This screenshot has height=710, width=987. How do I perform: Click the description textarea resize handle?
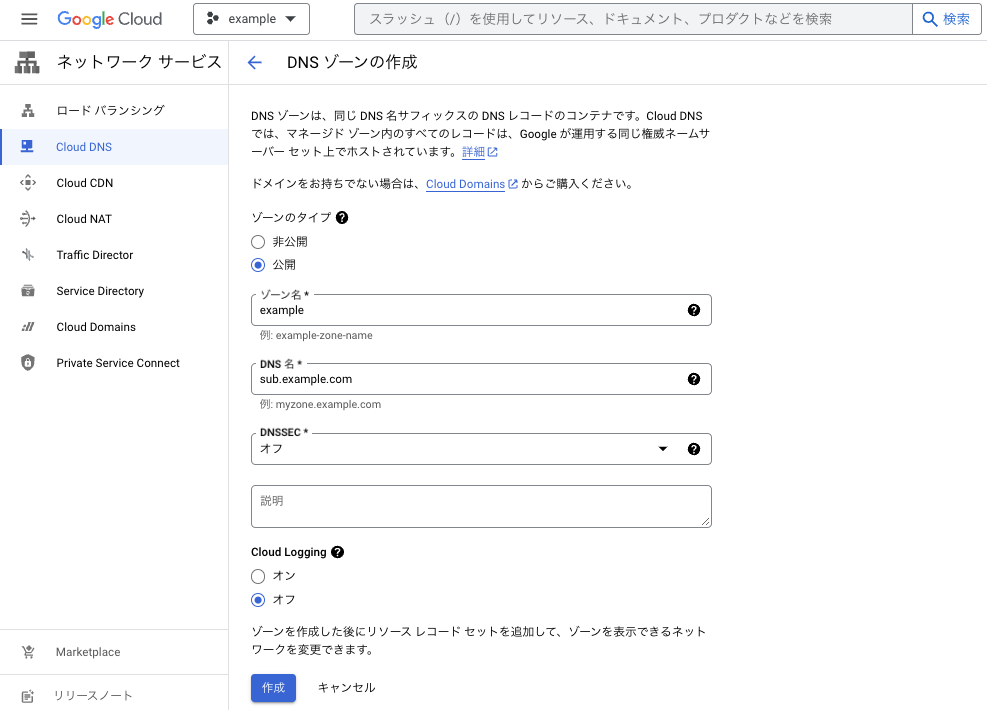point(706,521)
